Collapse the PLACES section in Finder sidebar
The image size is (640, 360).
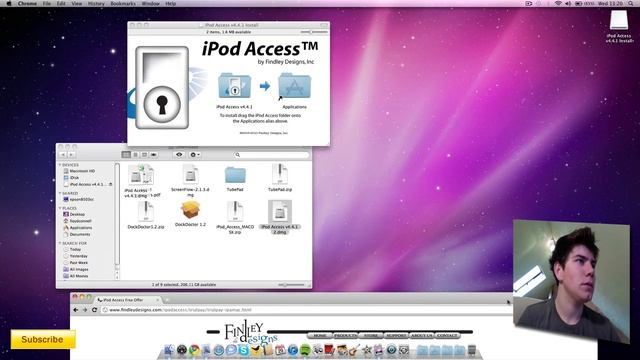coord(60,208)
